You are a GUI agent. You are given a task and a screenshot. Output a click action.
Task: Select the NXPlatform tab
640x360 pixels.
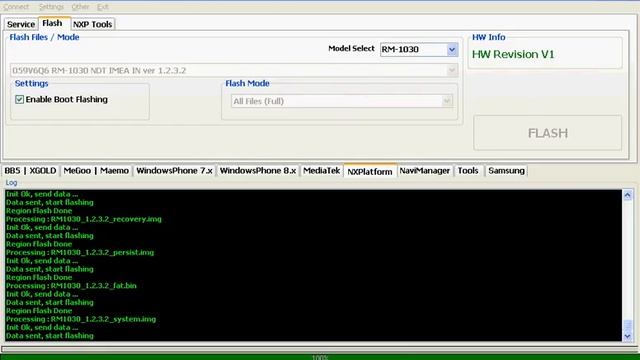[x=370, y=171]
